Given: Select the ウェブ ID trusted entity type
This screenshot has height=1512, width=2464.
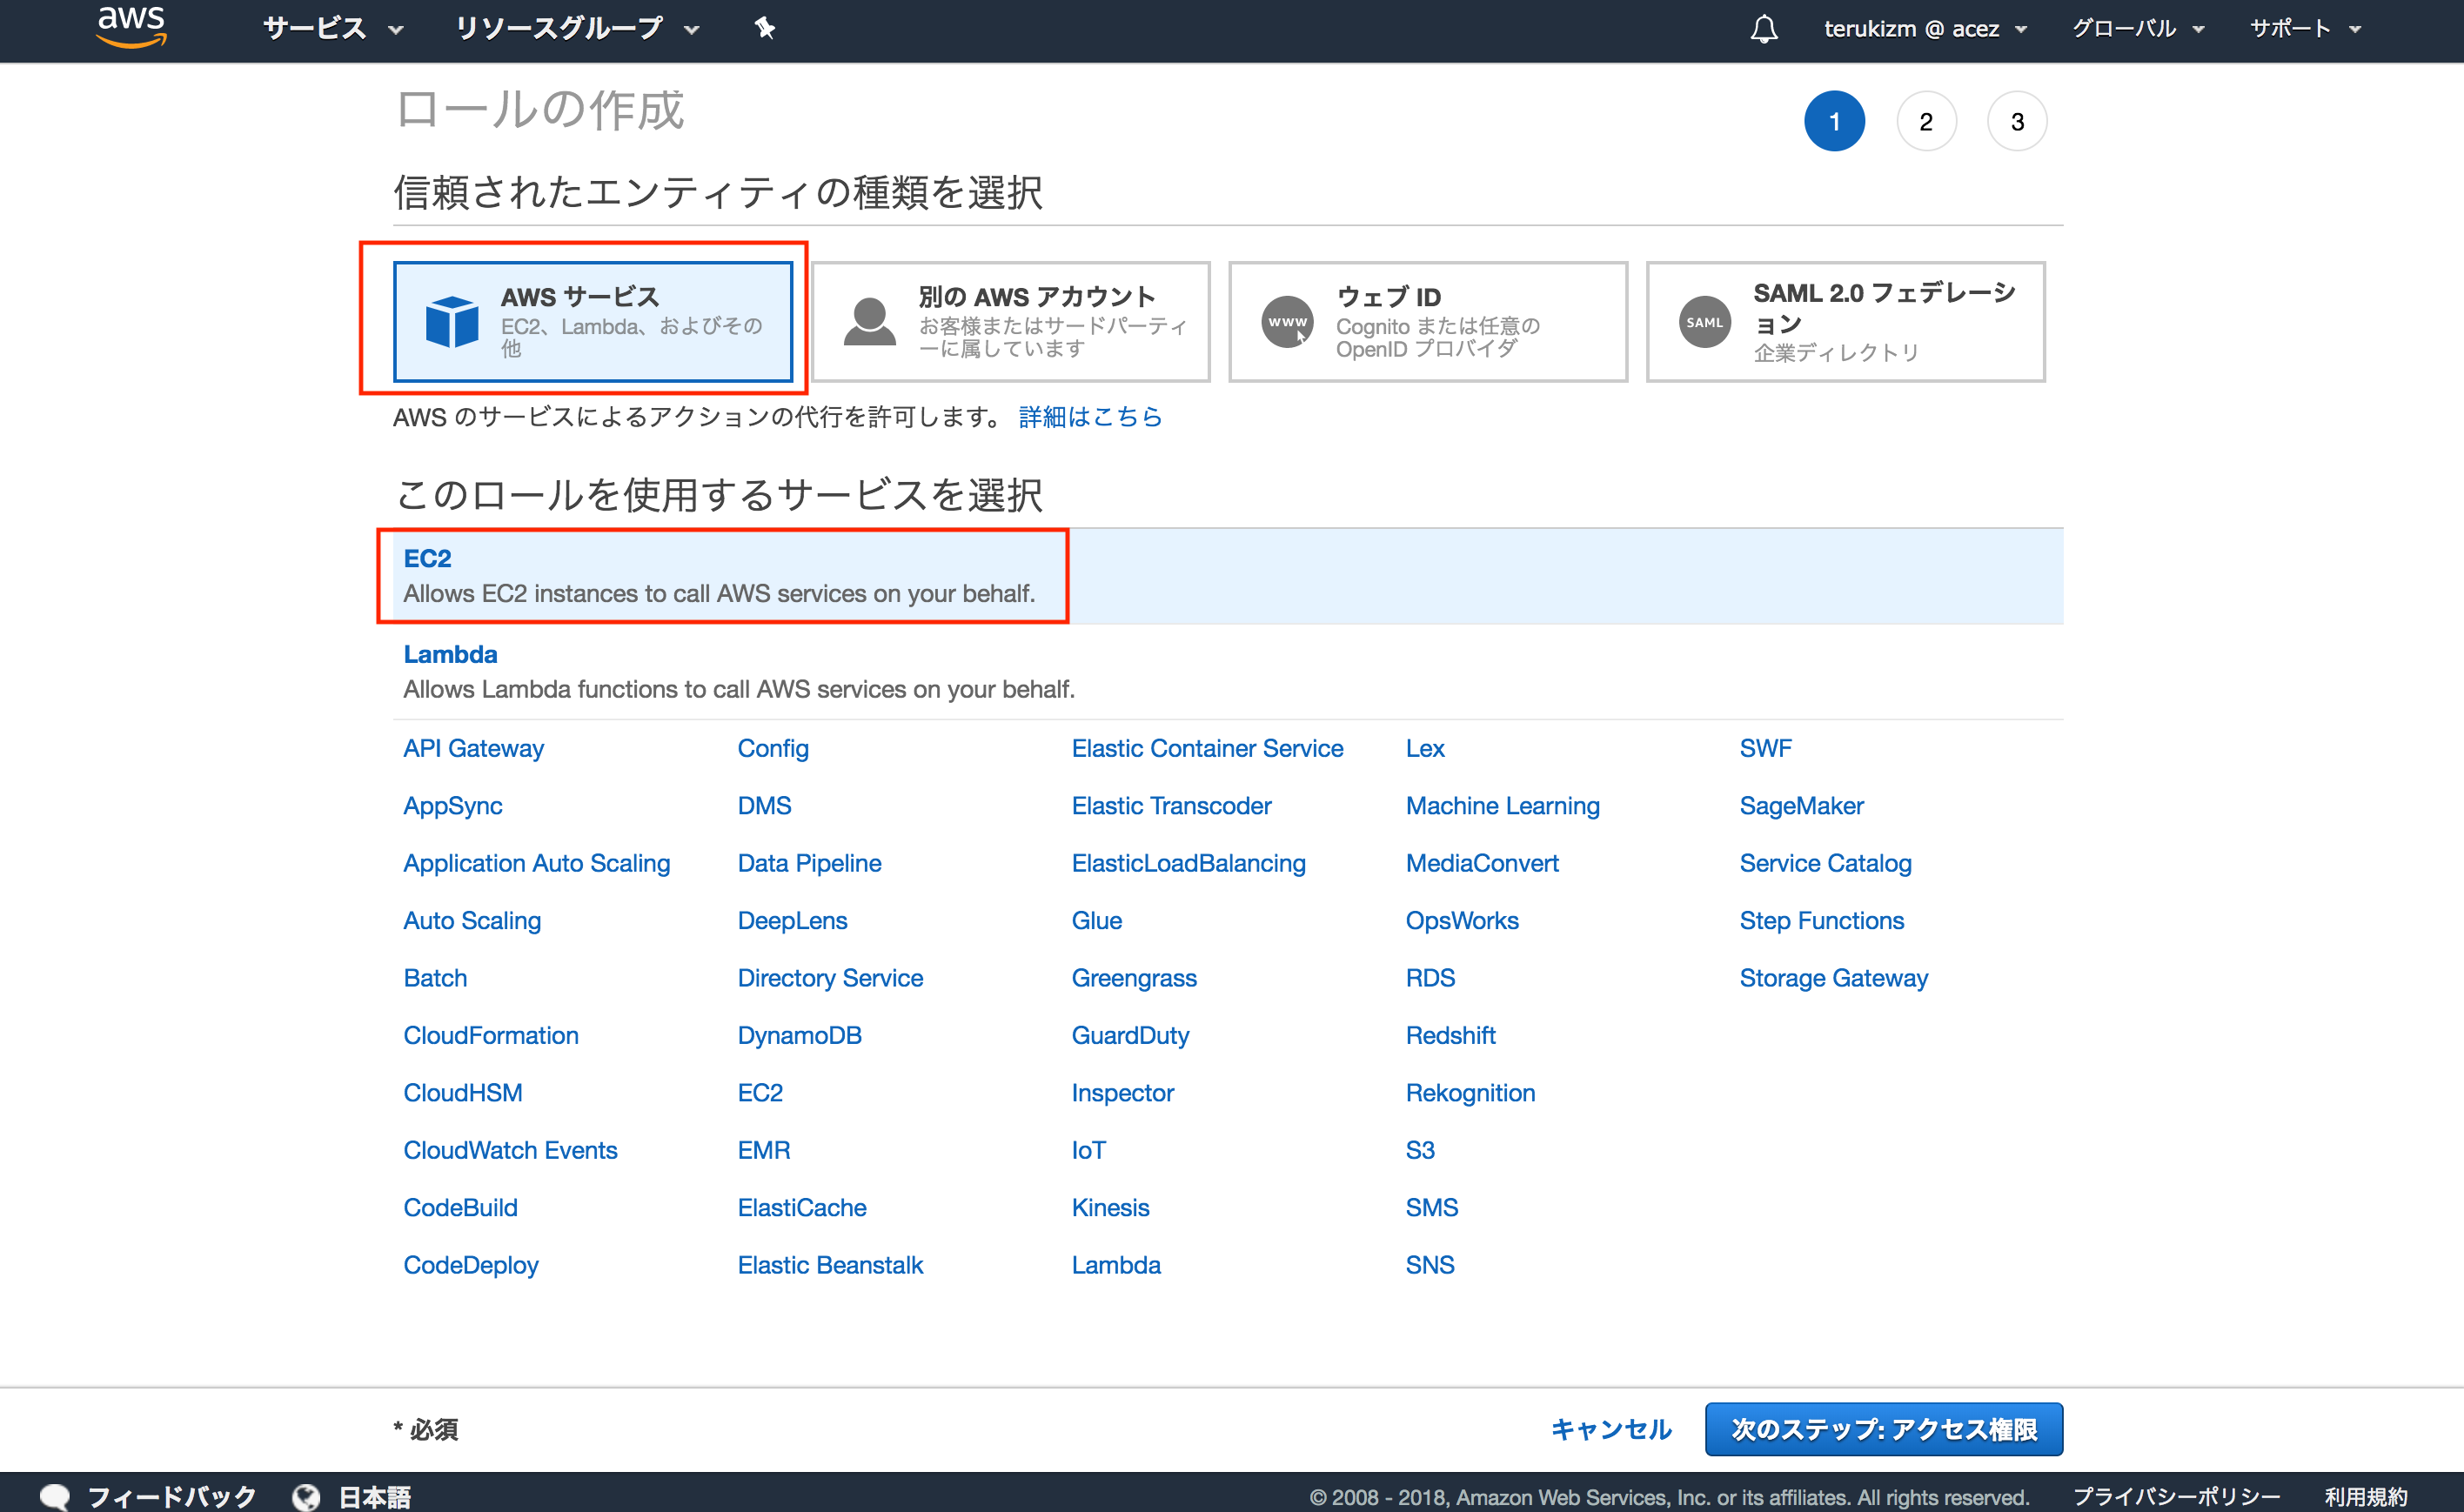Looking at the screenshot, I should [x=1427, y=322].
